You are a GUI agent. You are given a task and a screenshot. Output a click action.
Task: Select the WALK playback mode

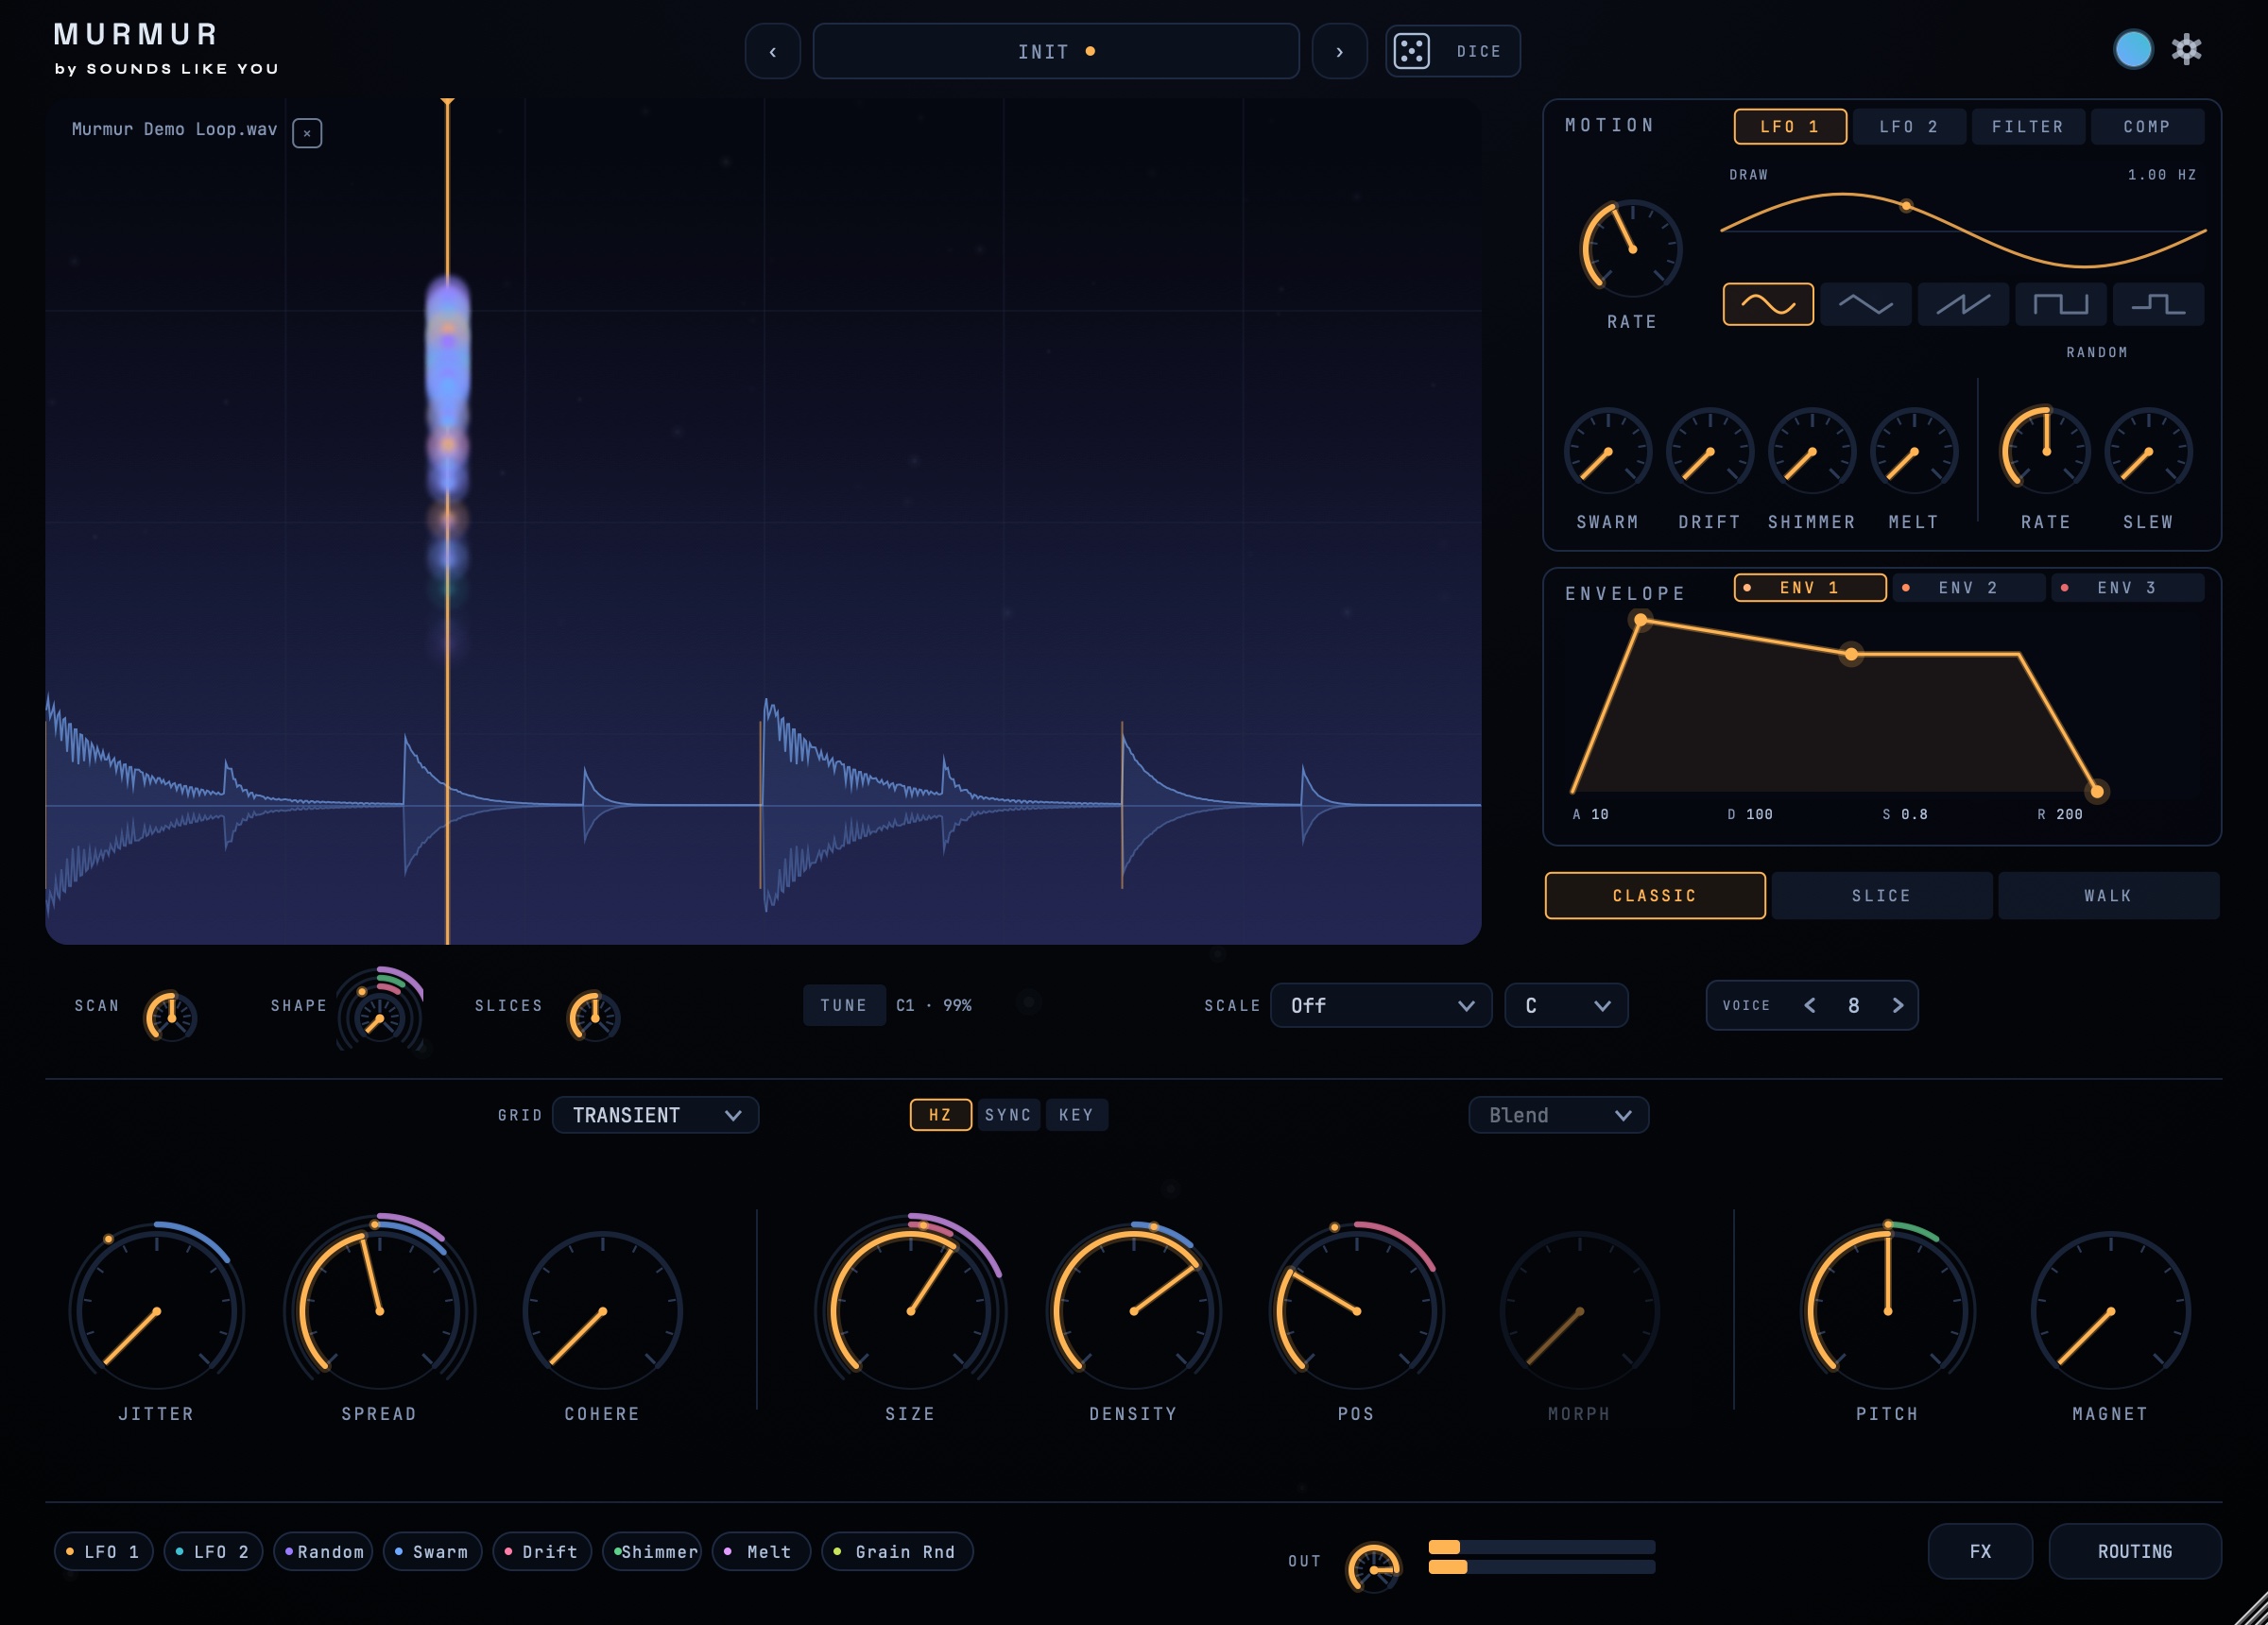(2108, 895)
